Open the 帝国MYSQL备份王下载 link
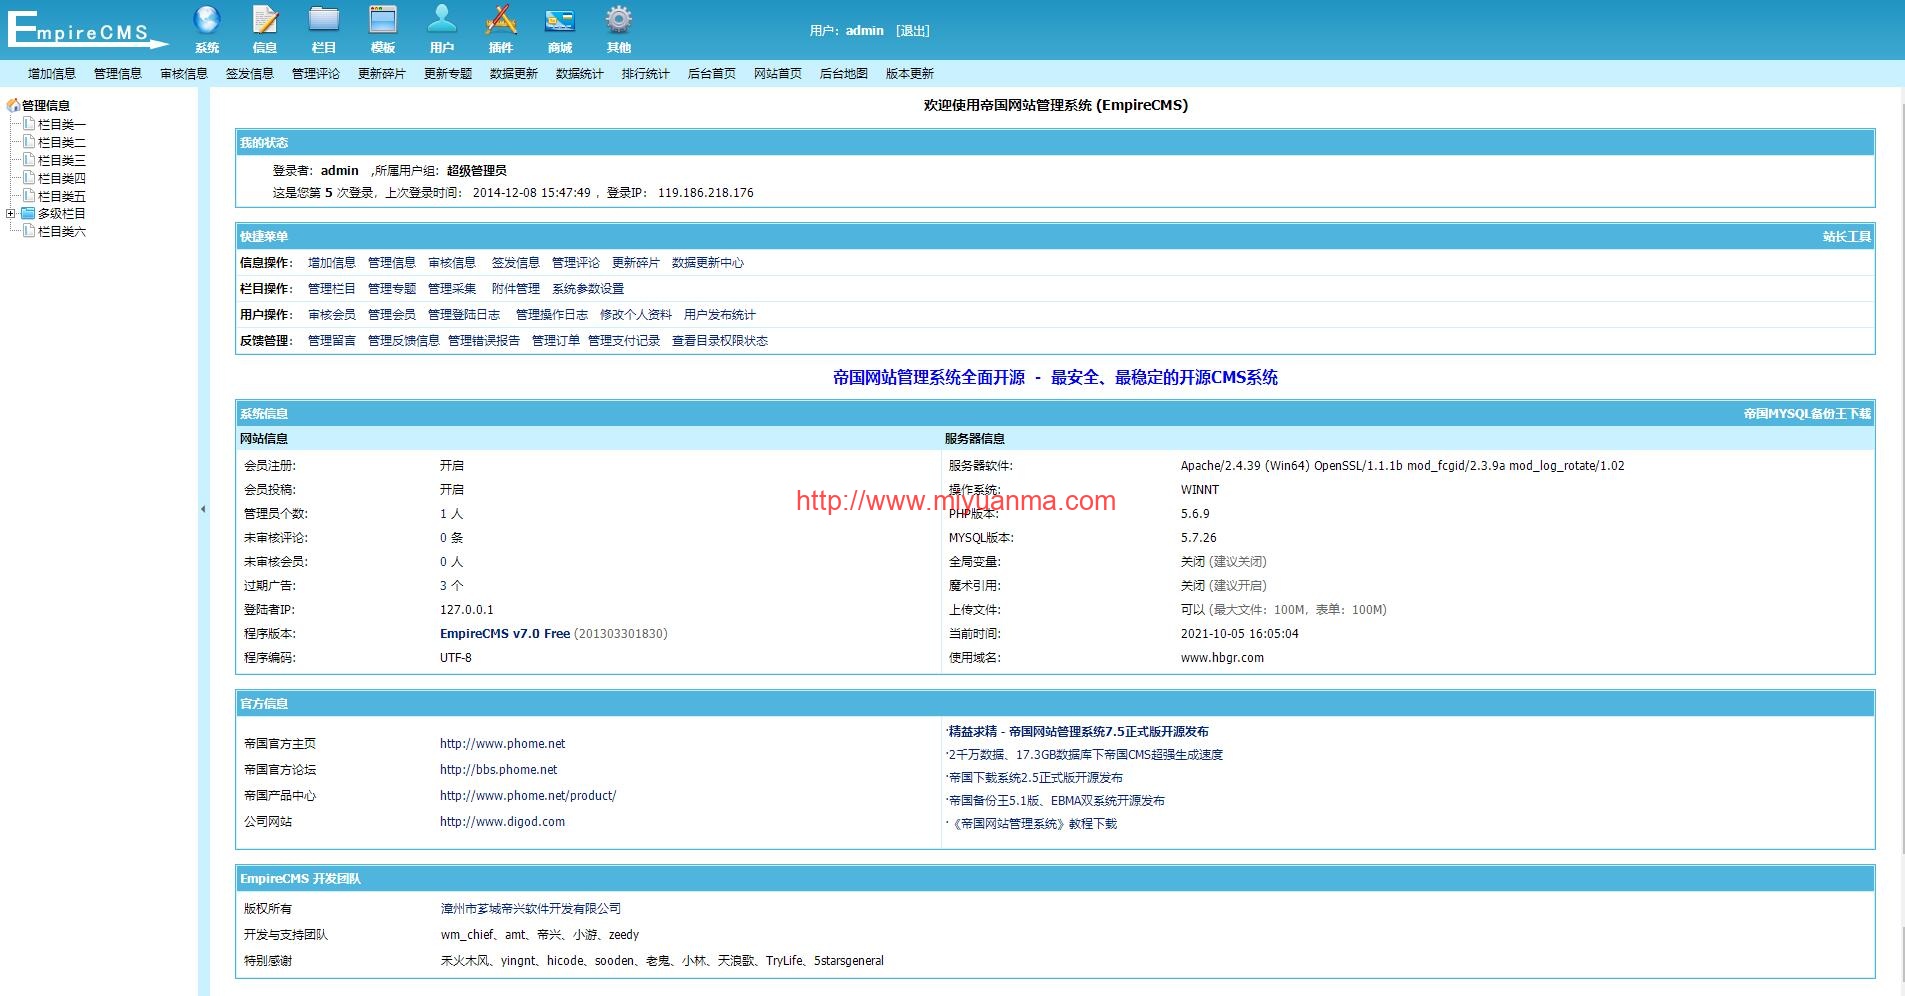1905x996 pixels. (x=1807, y=414)
